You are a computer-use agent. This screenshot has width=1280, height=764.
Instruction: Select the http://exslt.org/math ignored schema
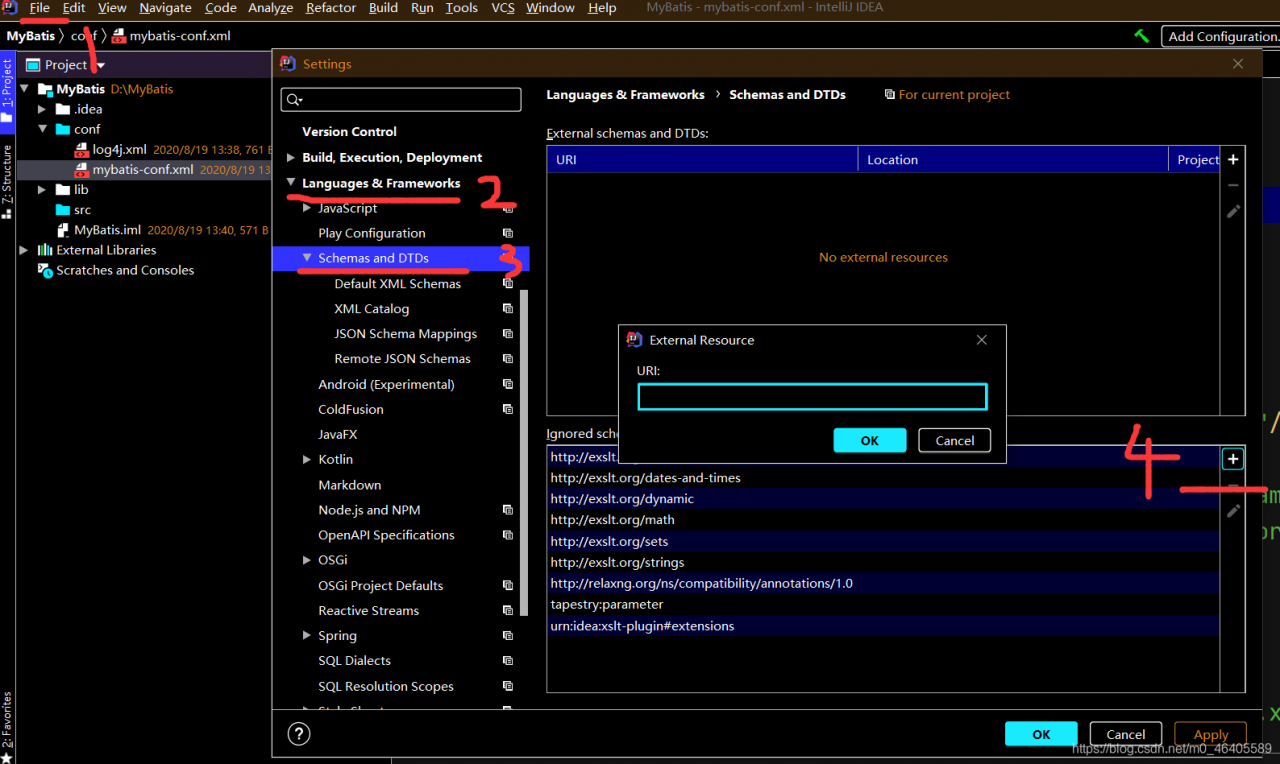pyautogui.click(x=612, y=520)
